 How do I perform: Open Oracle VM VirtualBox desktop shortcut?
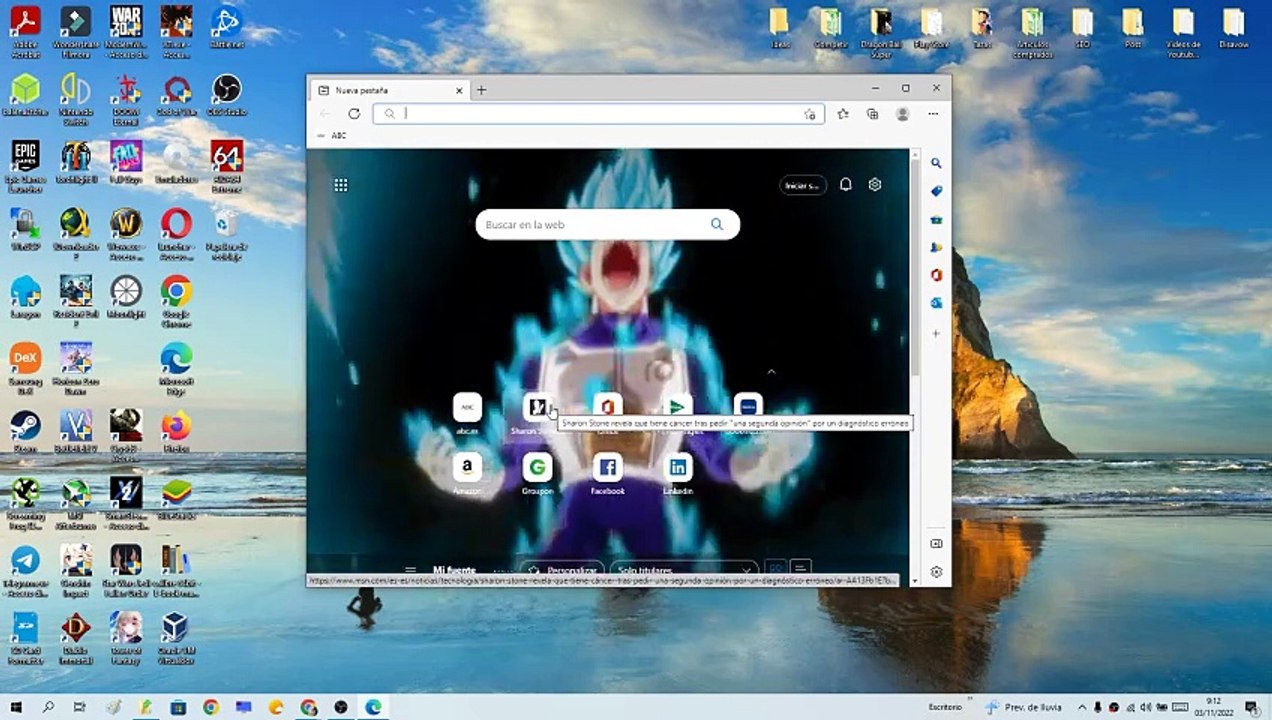176,636
